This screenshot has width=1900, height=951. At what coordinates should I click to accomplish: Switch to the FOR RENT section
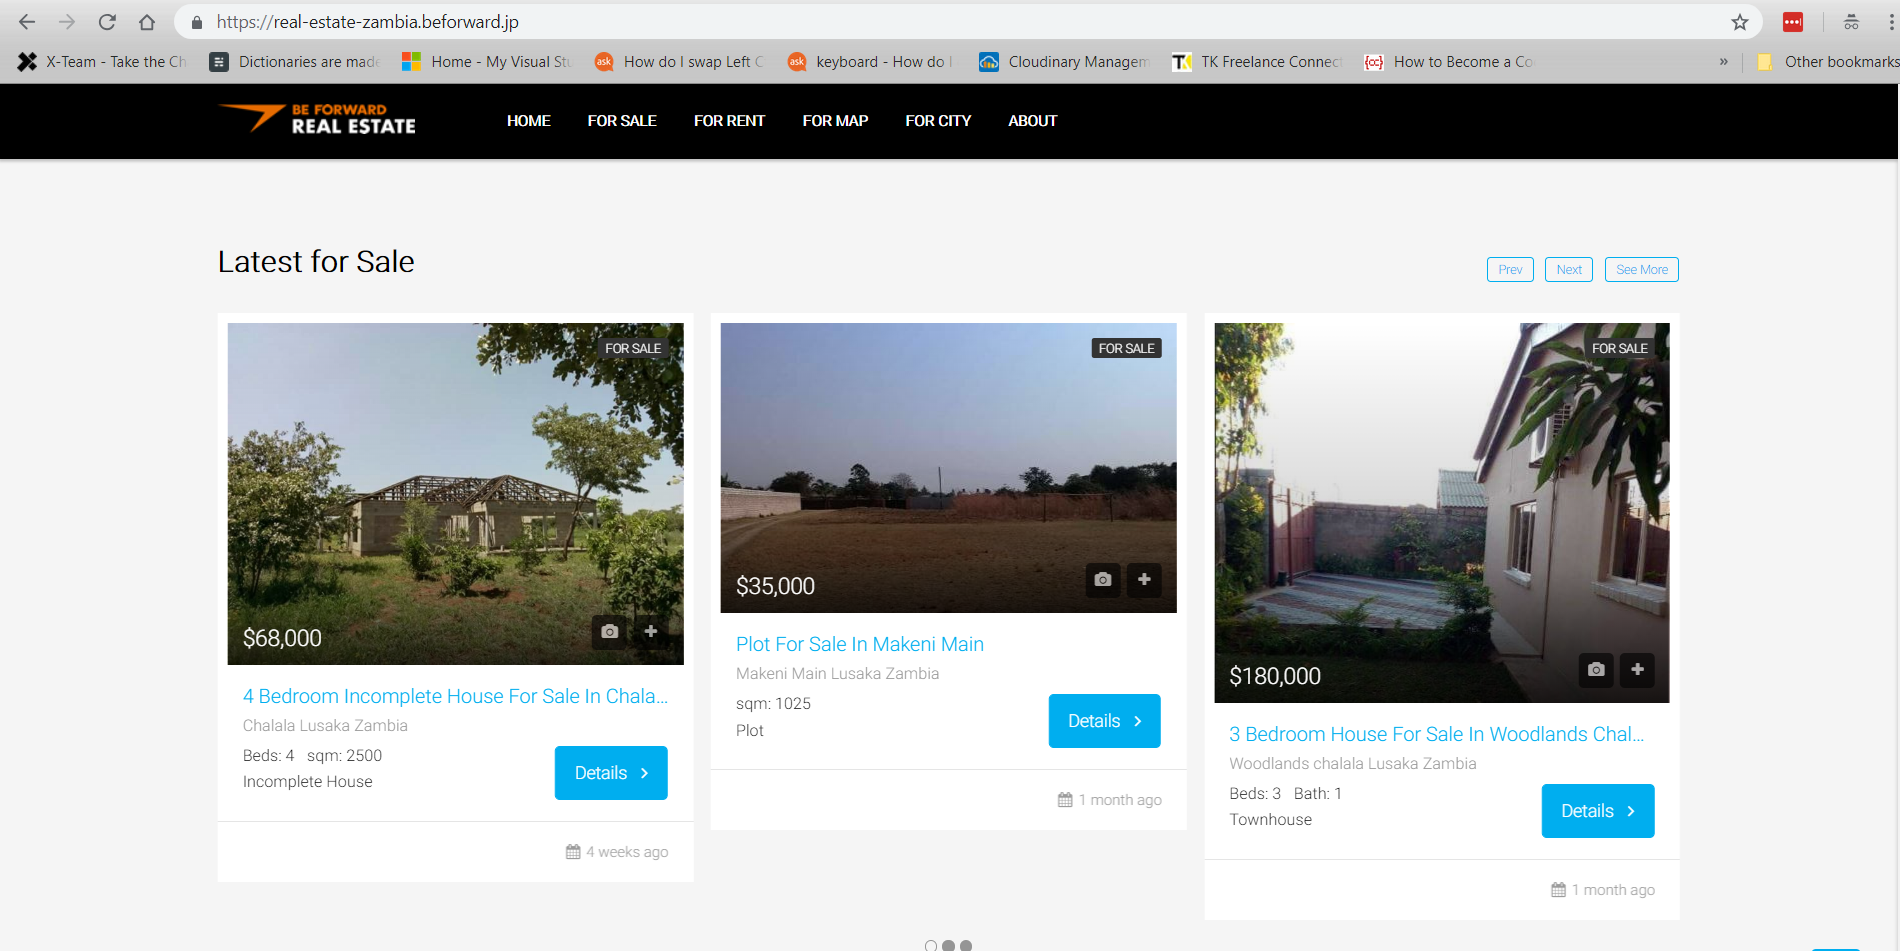729,120
